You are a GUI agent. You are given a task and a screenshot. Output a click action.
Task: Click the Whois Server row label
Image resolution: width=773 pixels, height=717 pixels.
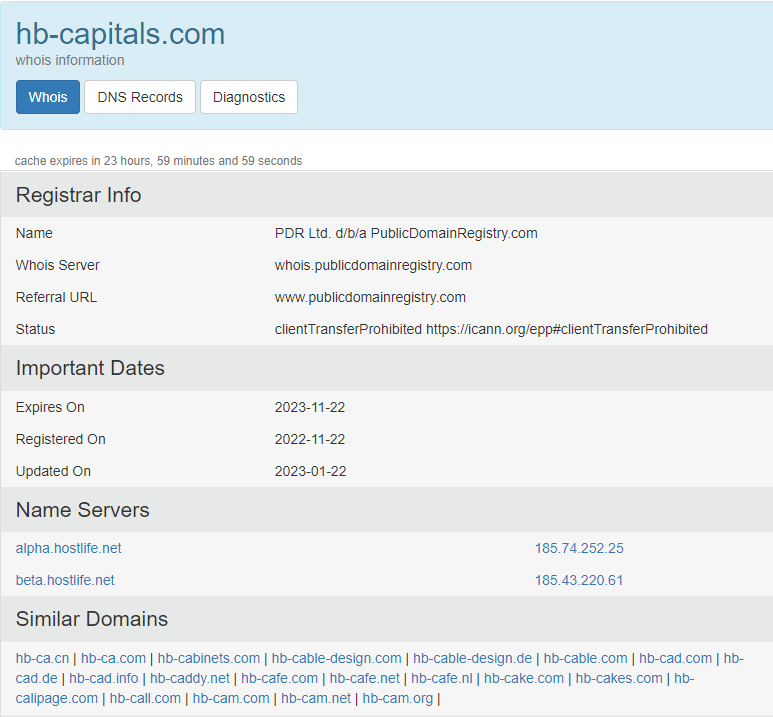58,265
